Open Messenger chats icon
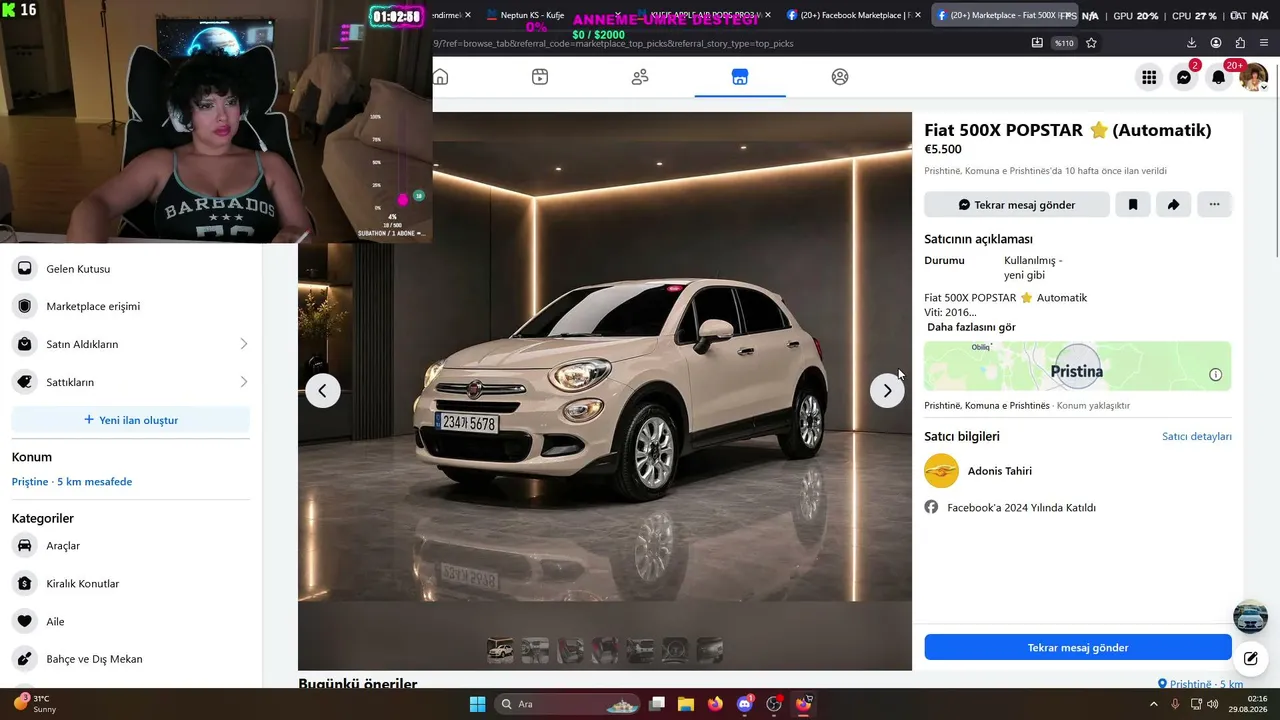The width and height of the screenshot is (1280, 720). (x=1184, y=77)
